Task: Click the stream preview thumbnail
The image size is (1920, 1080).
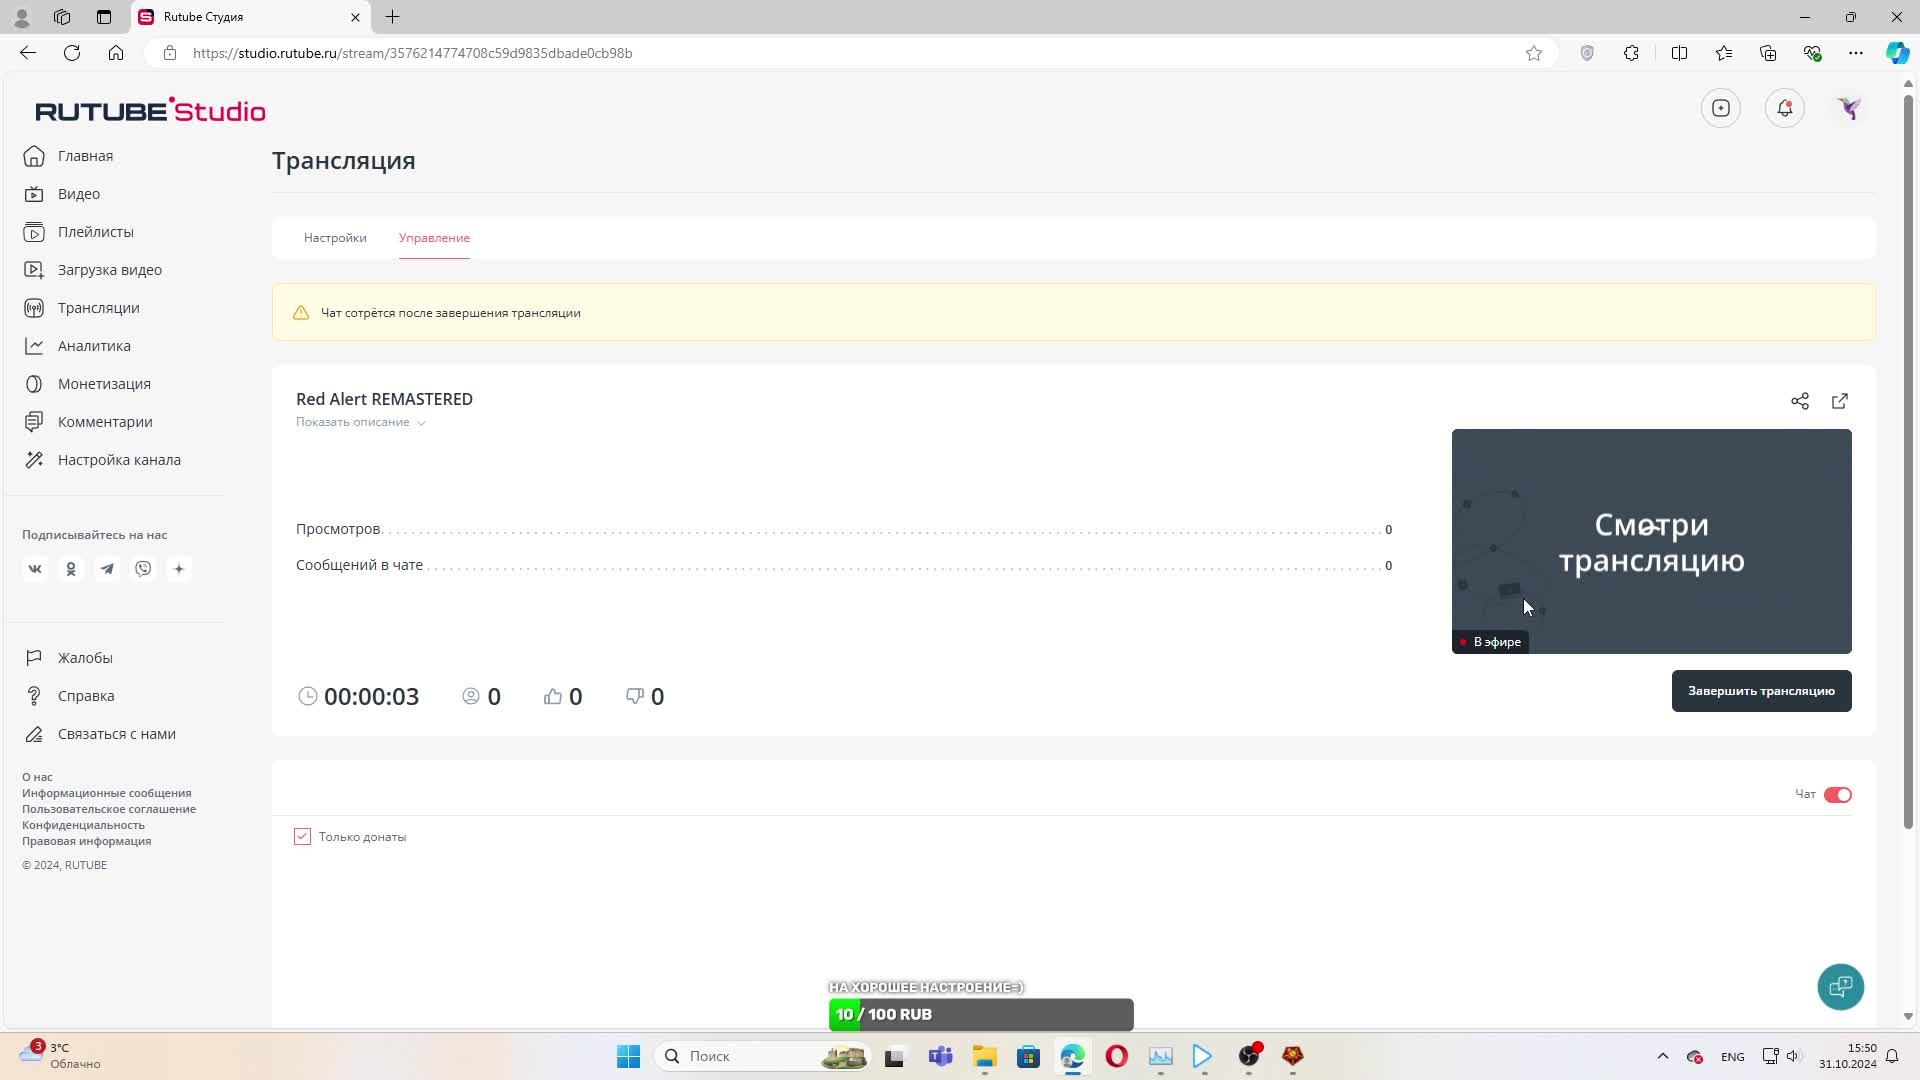Action: point(1651,541)
